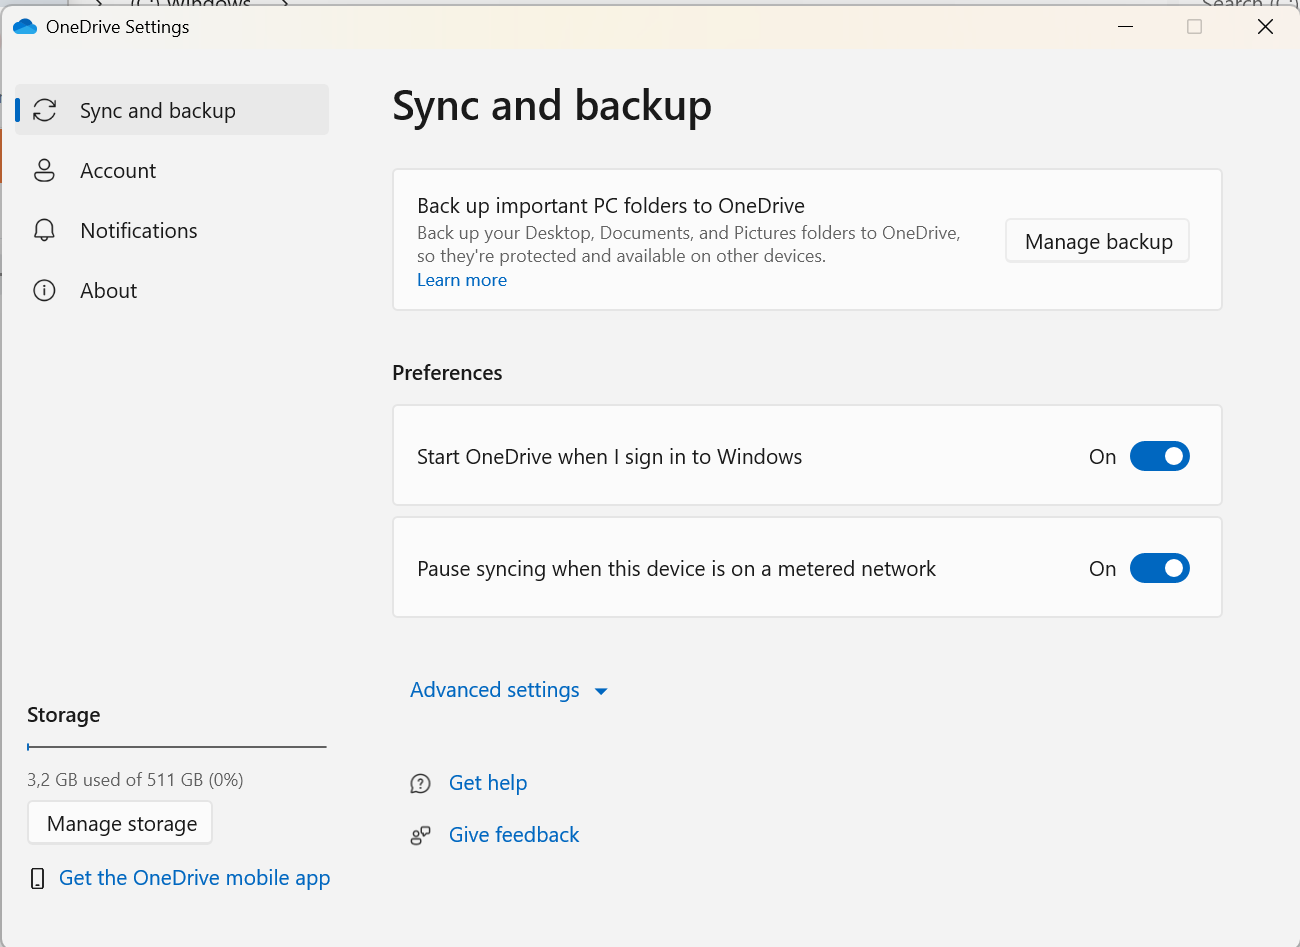Open the Sync and backup section
The height and width of the screenshot is (947, 1300).
tap(172, 110)
